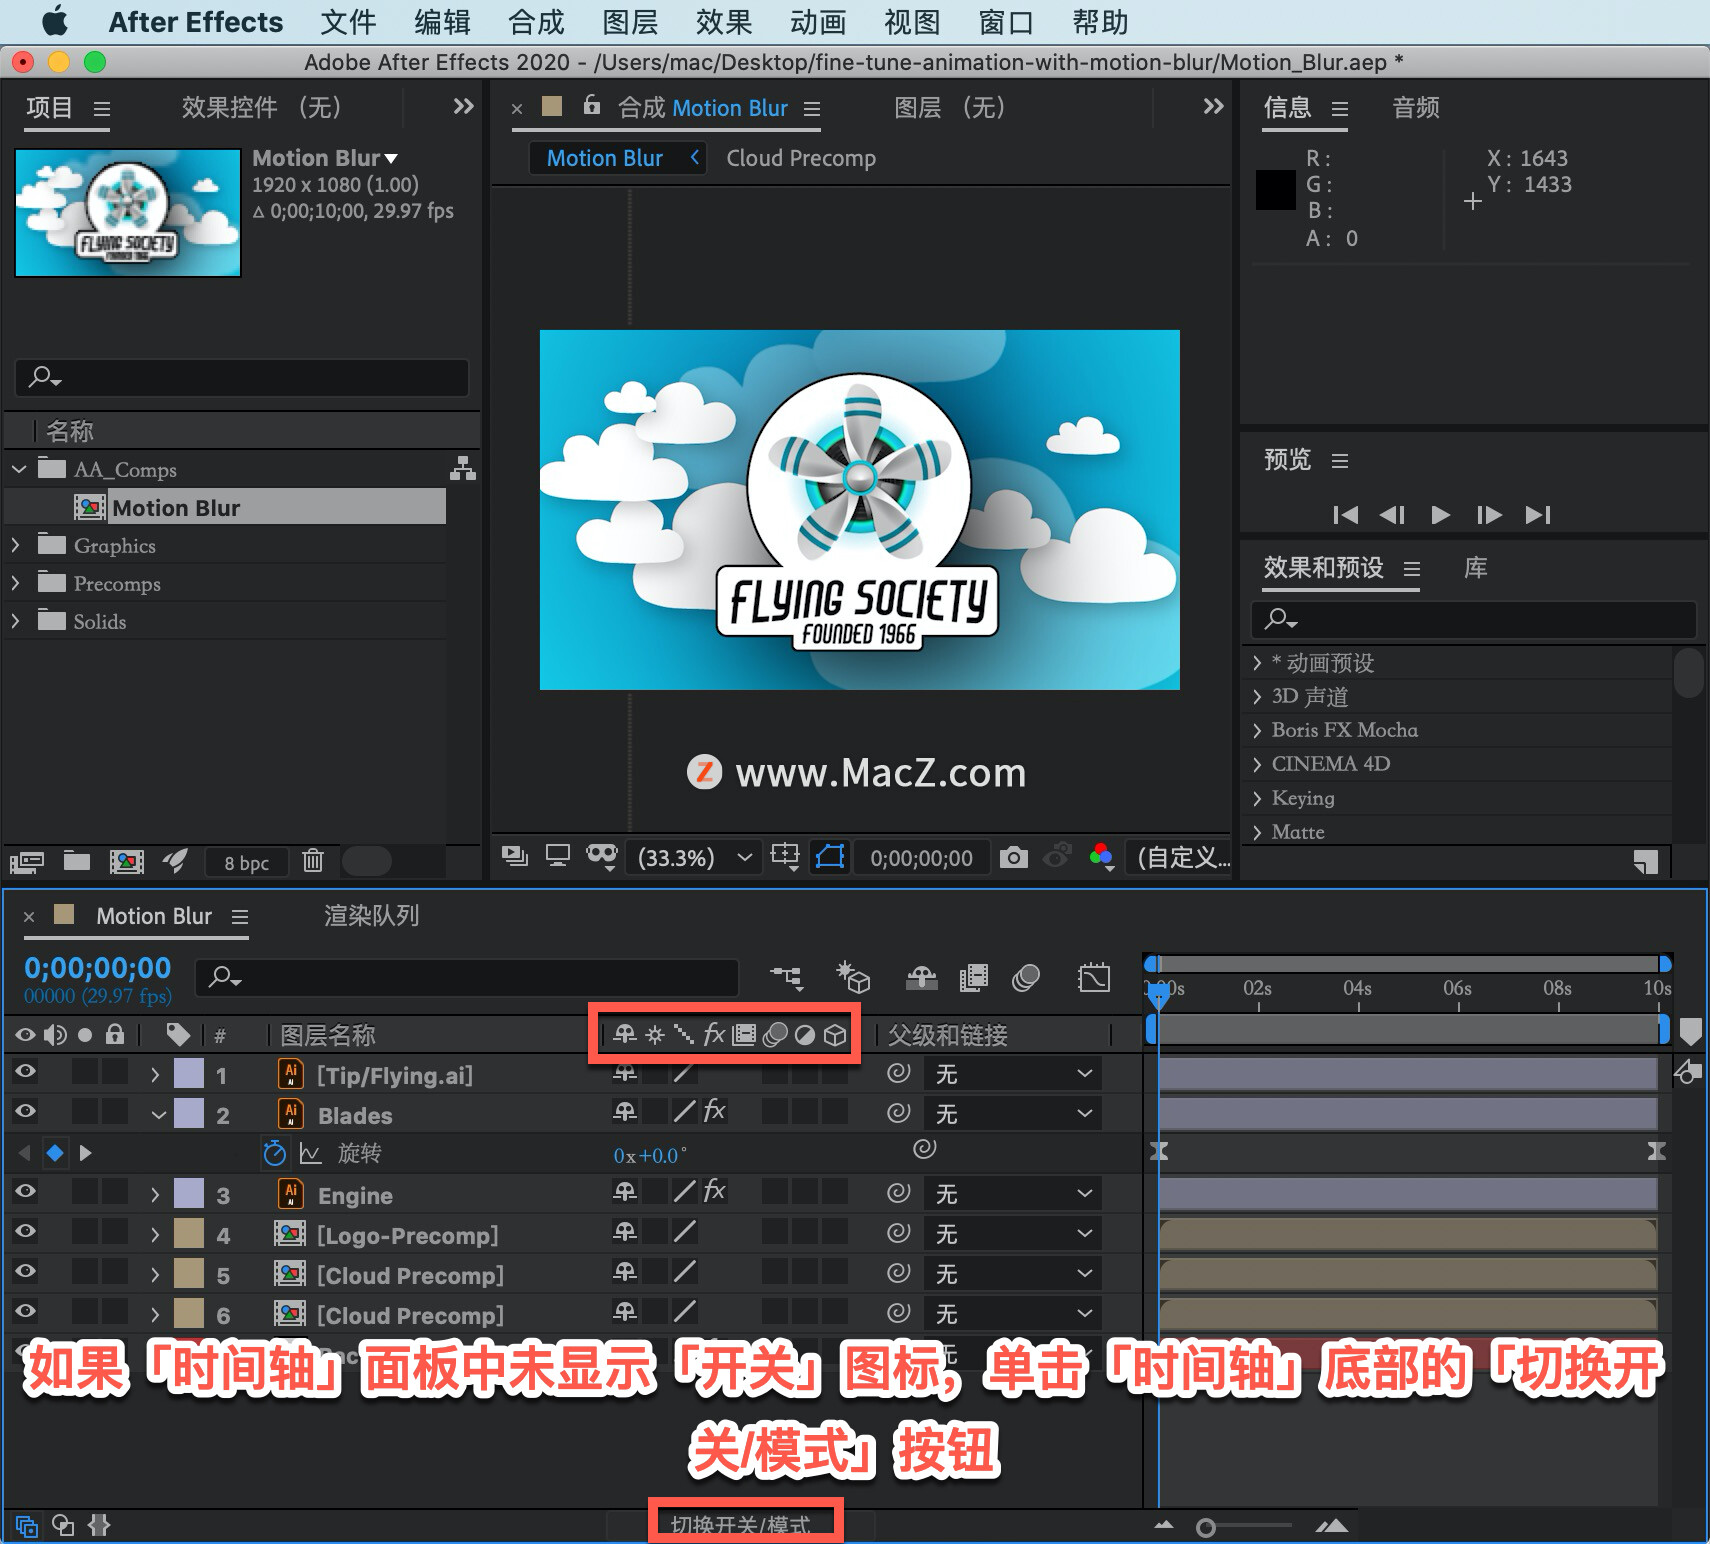Create a new folder in Project panel
Screen dimensions: 1710x1544
77,860
